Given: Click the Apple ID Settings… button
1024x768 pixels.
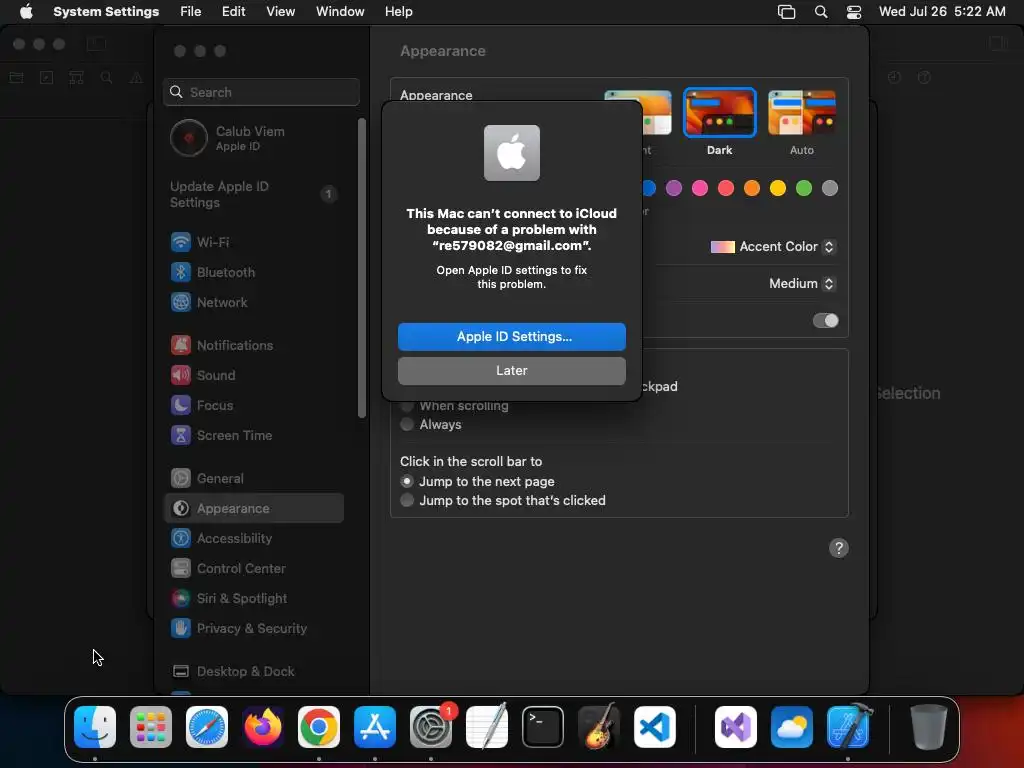Looking at the screenshot, I should [511, 336].
